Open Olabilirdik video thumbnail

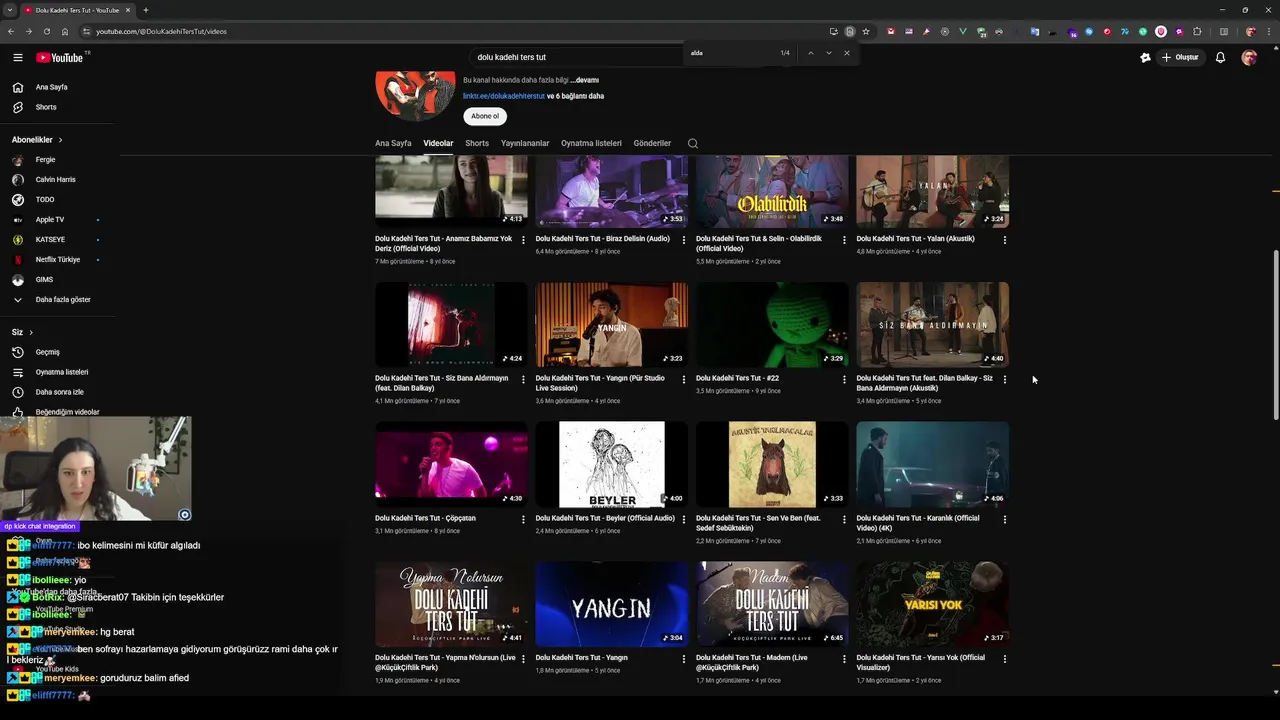(772, 191)
